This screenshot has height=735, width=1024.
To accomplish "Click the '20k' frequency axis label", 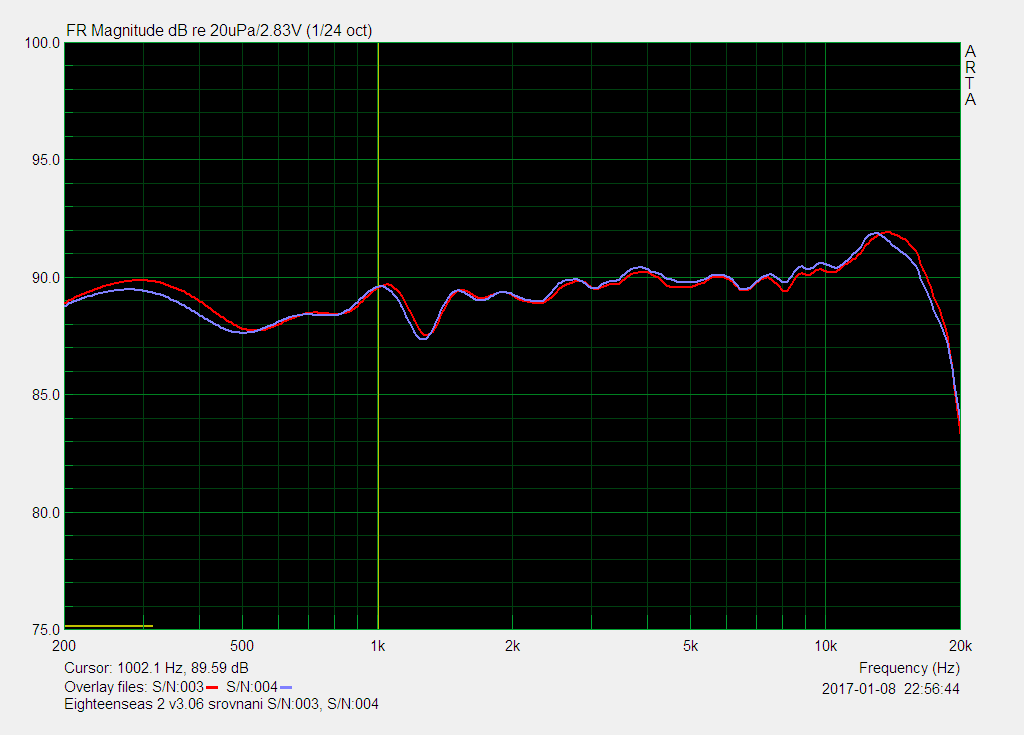I will (961, 646).
